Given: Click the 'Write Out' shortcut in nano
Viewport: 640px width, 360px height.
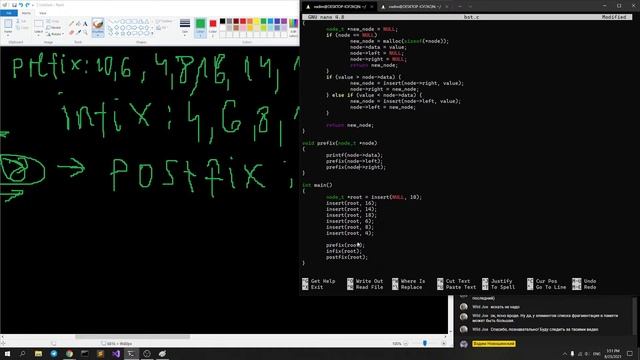Looking at the screenshot, I should (365, 281).
